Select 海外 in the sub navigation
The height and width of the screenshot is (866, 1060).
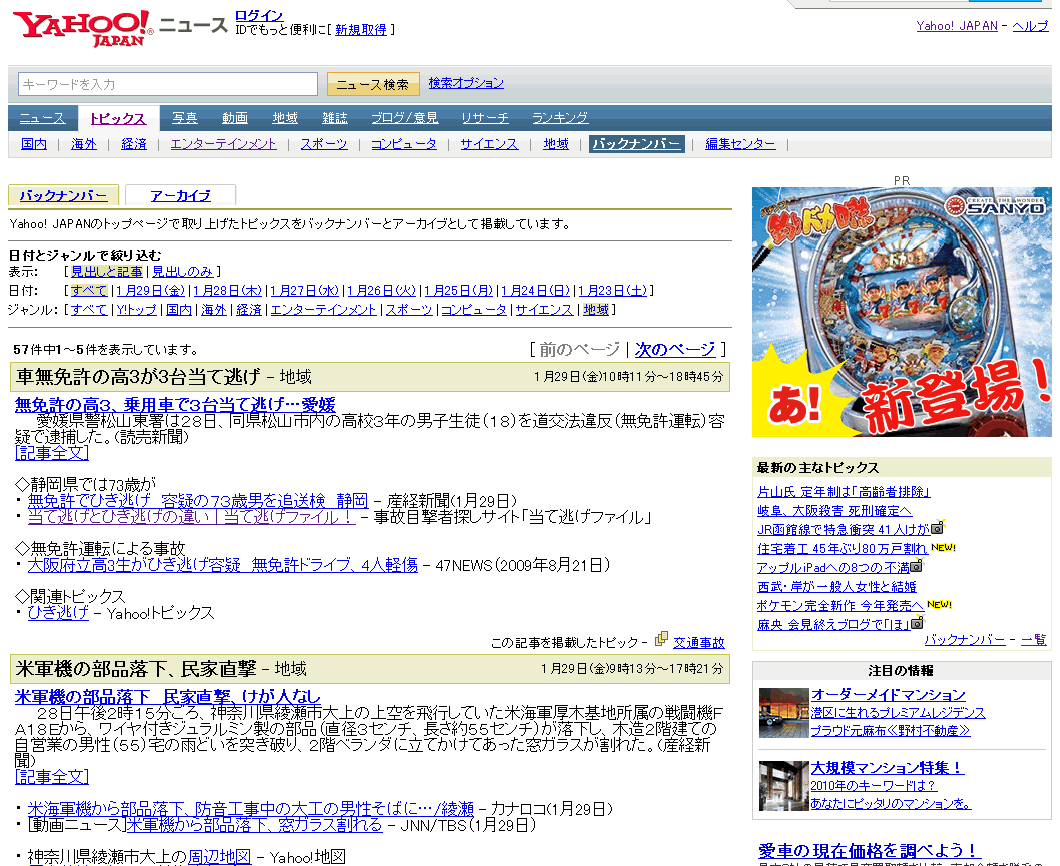click(84, 143)
